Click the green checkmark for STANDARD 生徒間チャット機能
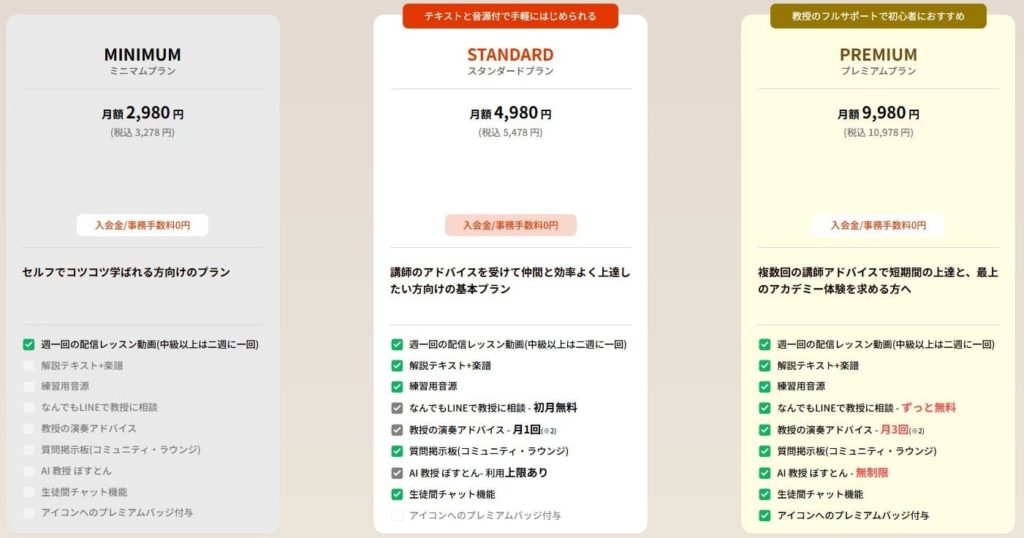This screenshot has height=538, width=1024. [x=397, y=494]
